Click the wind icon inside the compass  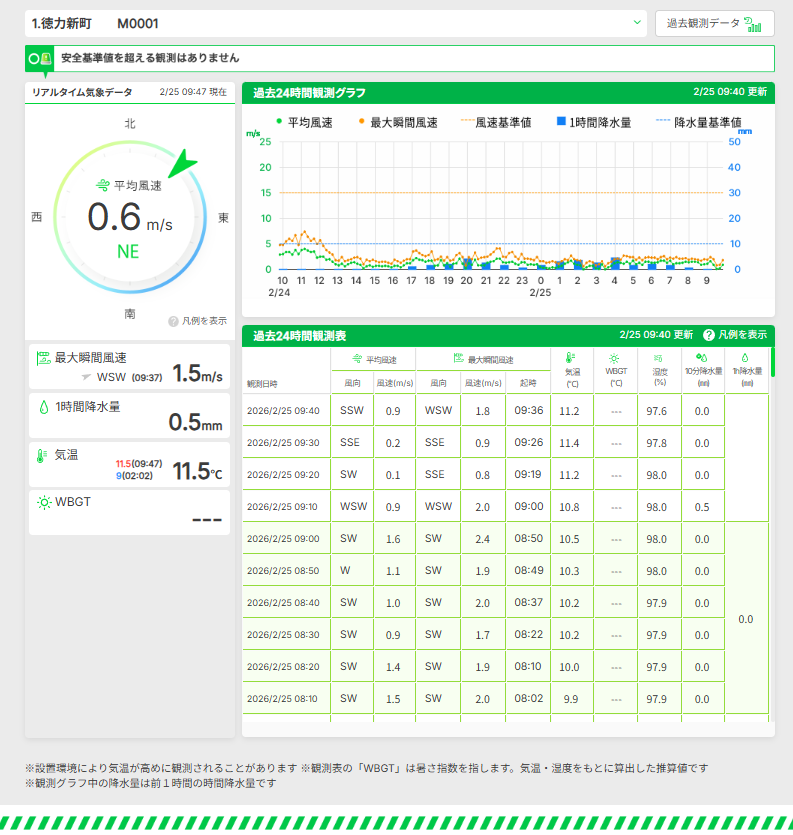click(x=102, y=186)
